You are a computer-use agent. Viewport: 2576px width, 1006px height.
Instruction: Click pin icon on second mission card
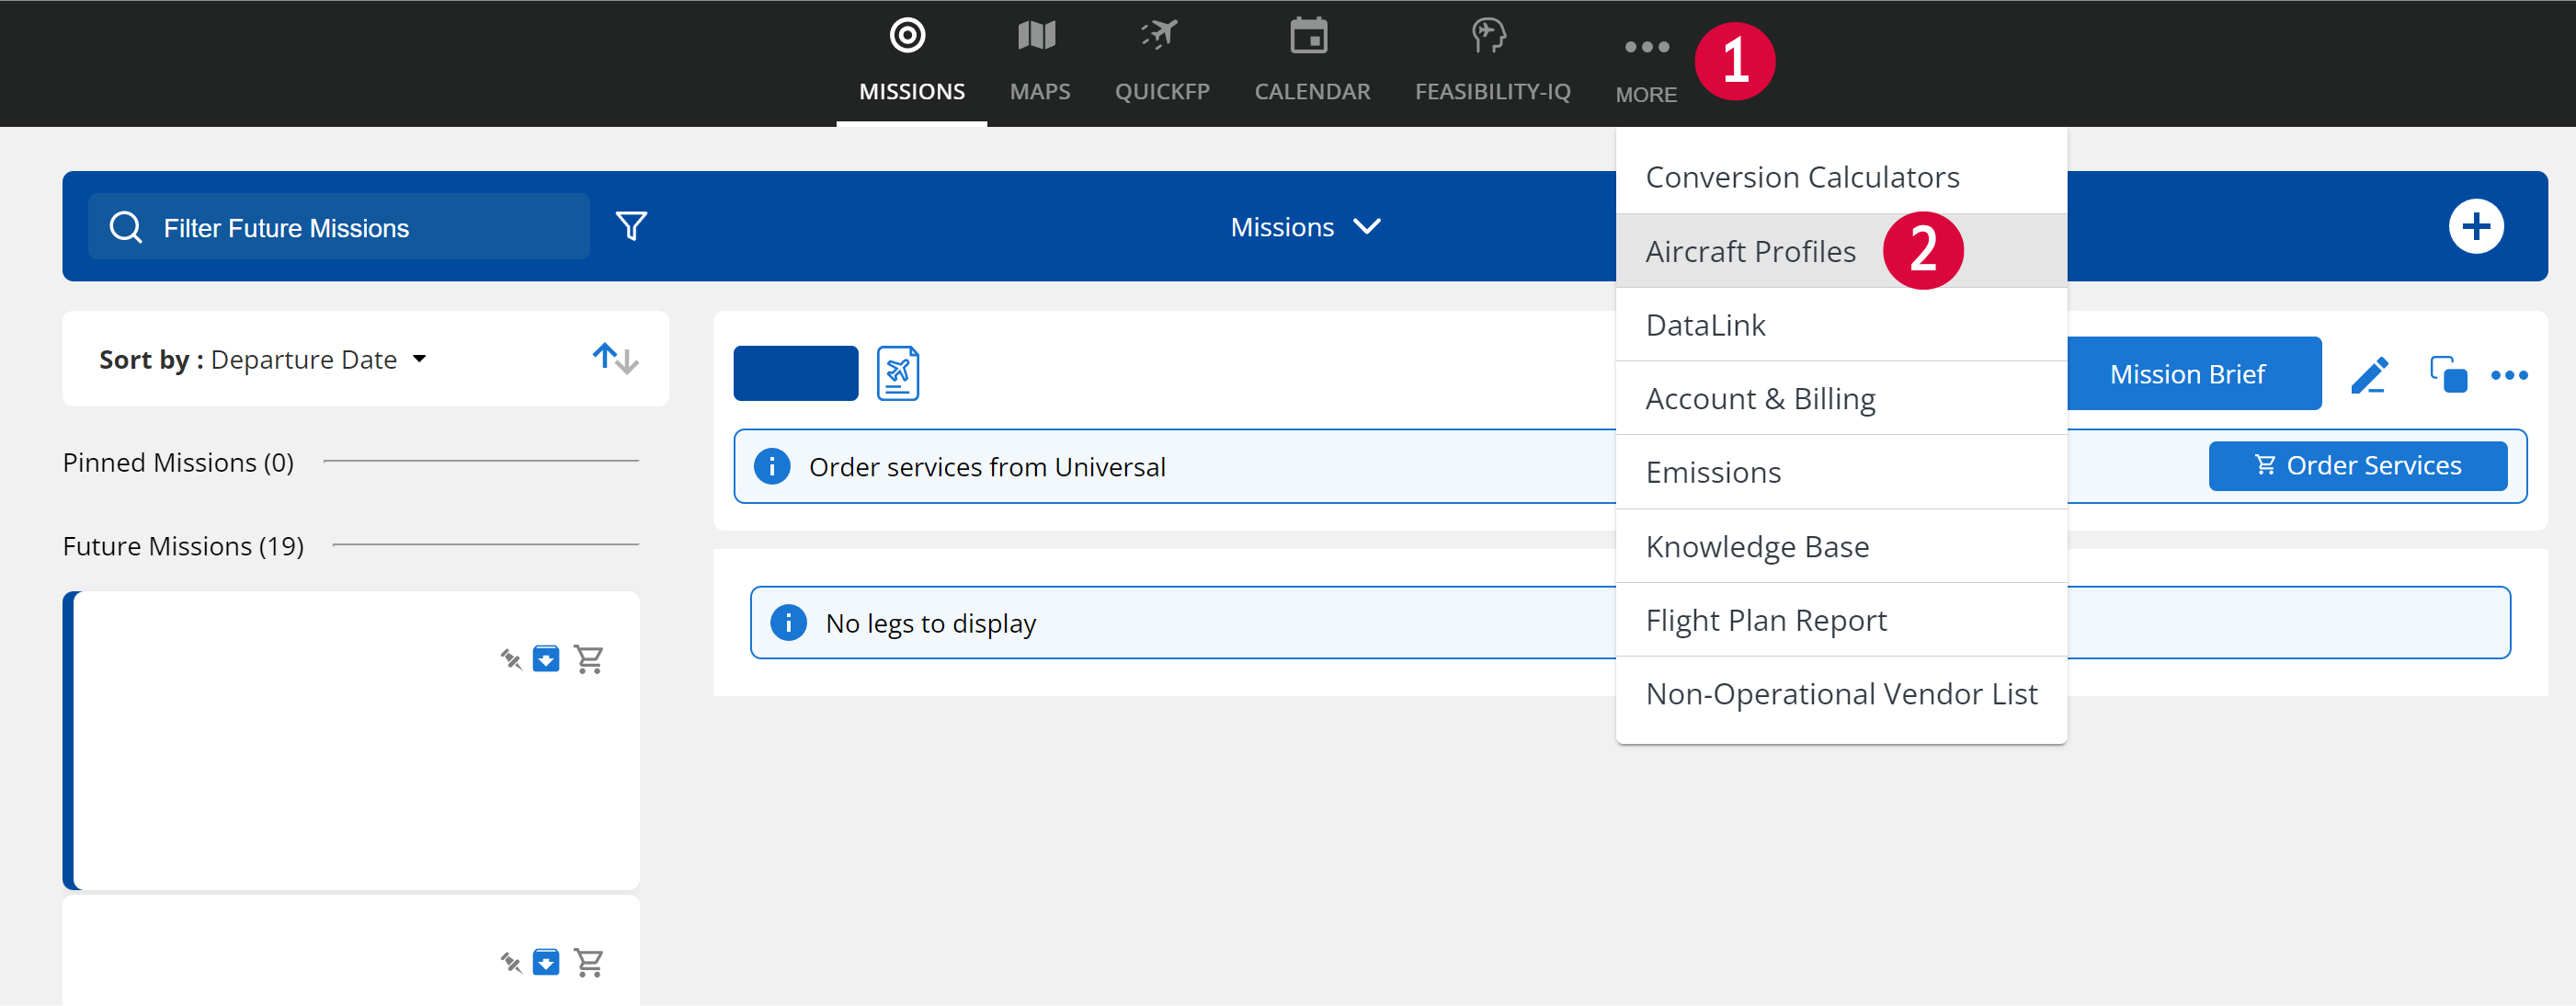point(511,963)
